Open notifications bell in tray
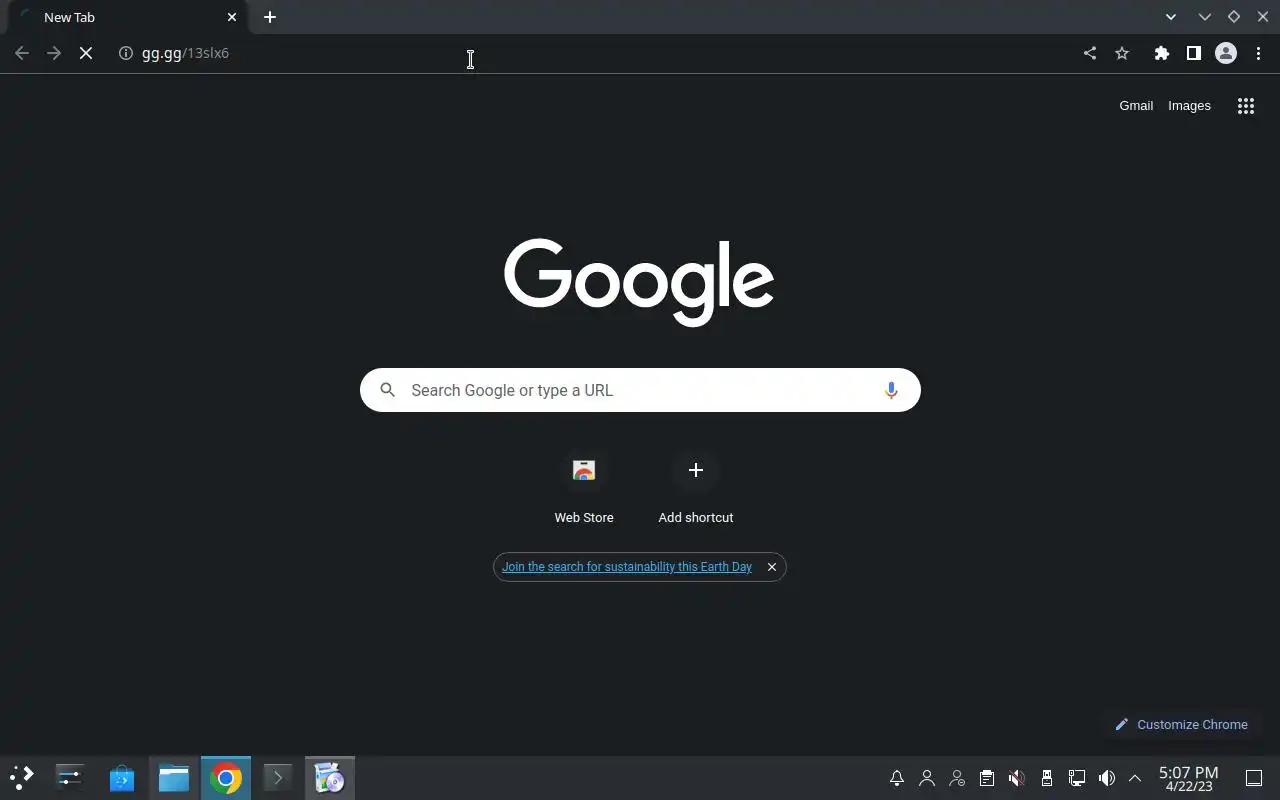1280x800 pixels. point(897,778)
